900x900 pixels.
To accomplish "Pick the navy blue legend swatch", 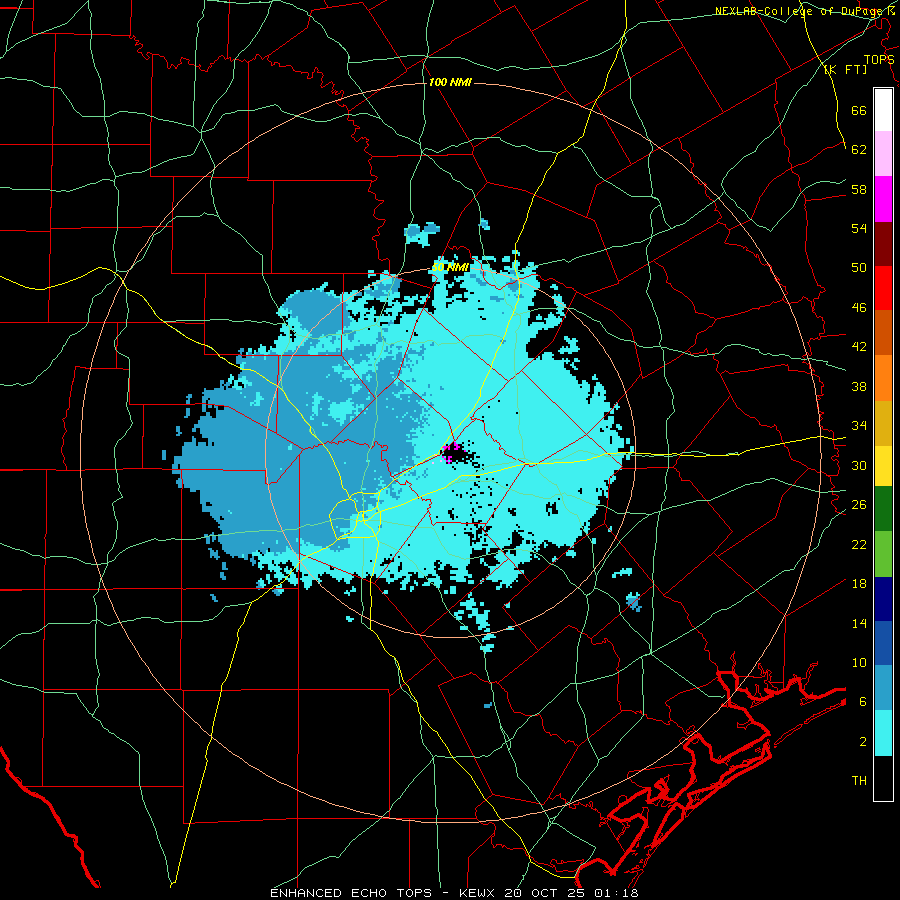I will tap(883, 599).
